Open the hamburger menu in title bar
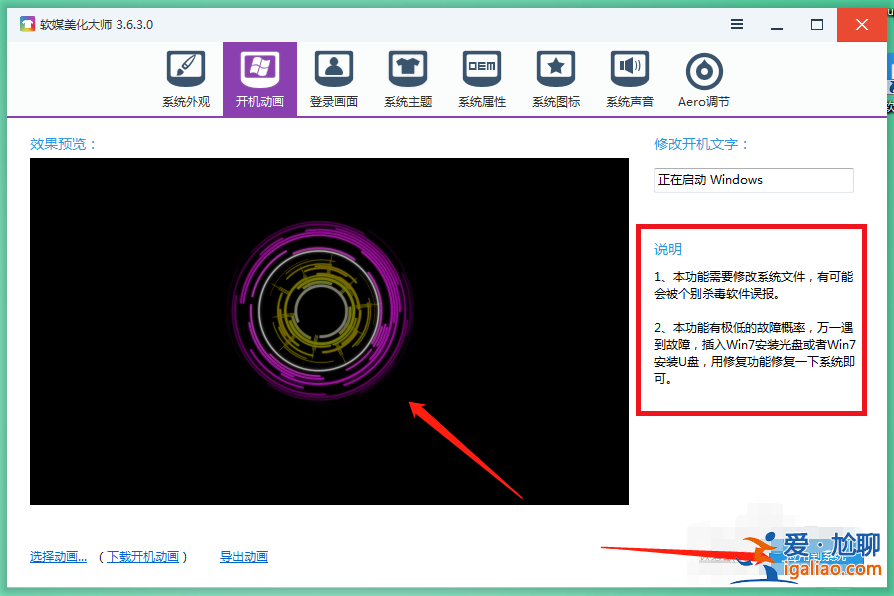894x596 pixels. coord(737,23)
